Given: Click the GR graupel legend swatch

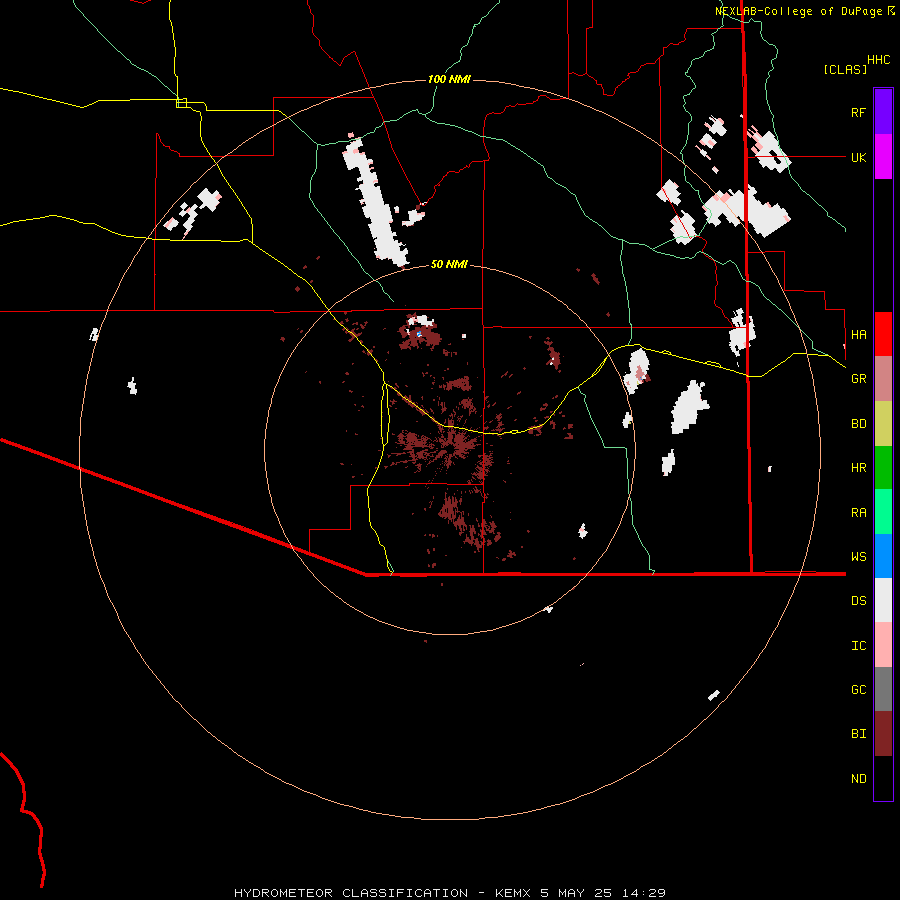Looking at the screenshot, I should point(883,379).
